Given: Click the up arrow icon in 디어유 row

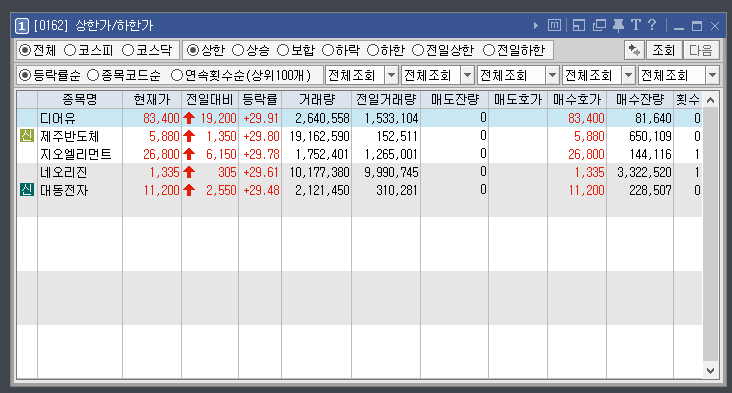Looking at the screenshot, I should (189, 118).
